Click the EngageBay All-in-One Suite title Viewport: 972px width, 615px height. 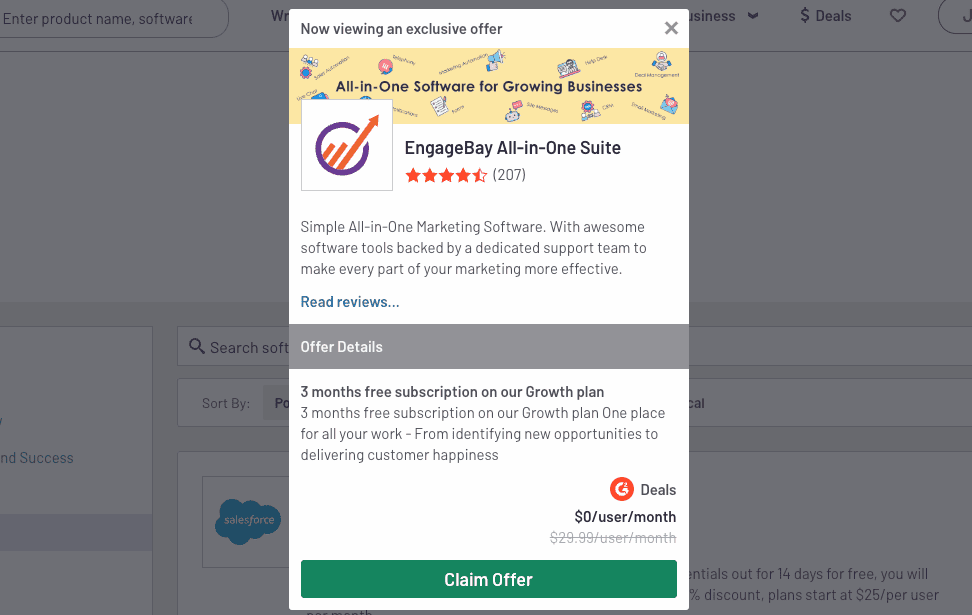[513, 148]
